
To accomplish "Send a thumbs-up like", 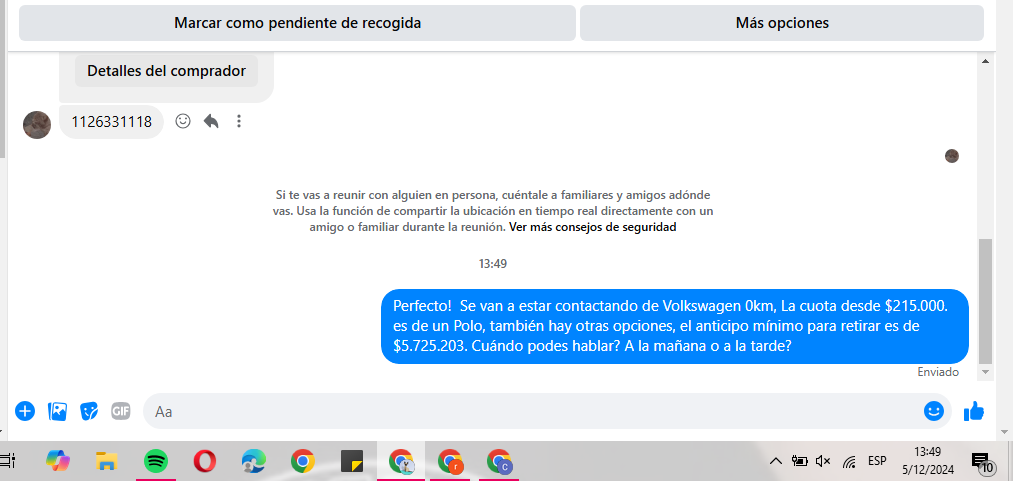I will 974,411.
